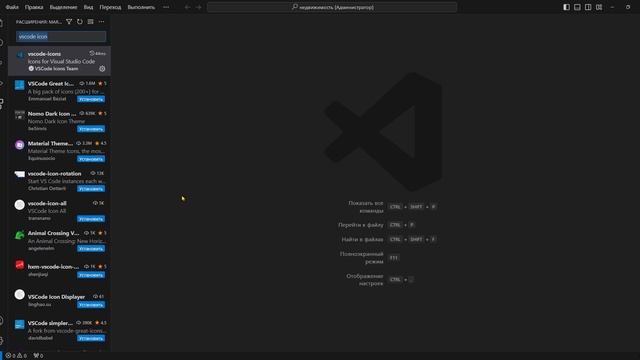Open the Explorer view in activity bar

coord(2,23)
